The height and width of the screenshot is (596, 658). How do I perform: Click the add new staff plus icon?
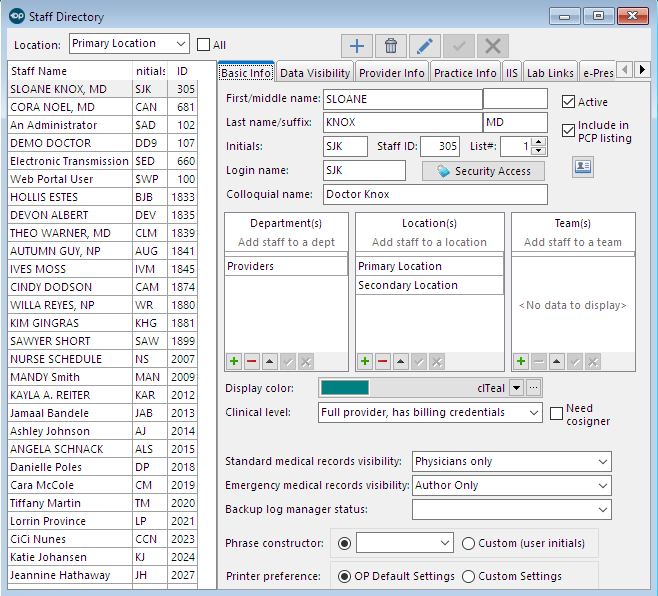click(357, 45)
